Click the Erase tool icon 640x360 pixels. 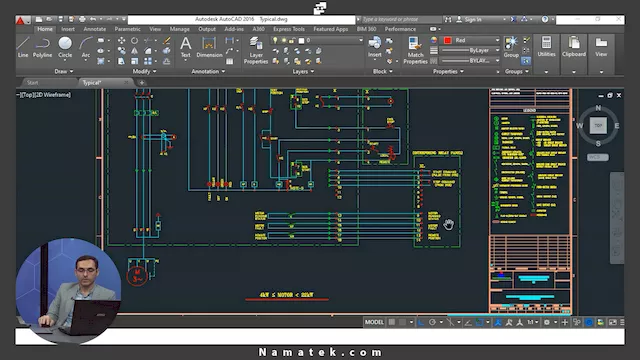click(167, 40)
